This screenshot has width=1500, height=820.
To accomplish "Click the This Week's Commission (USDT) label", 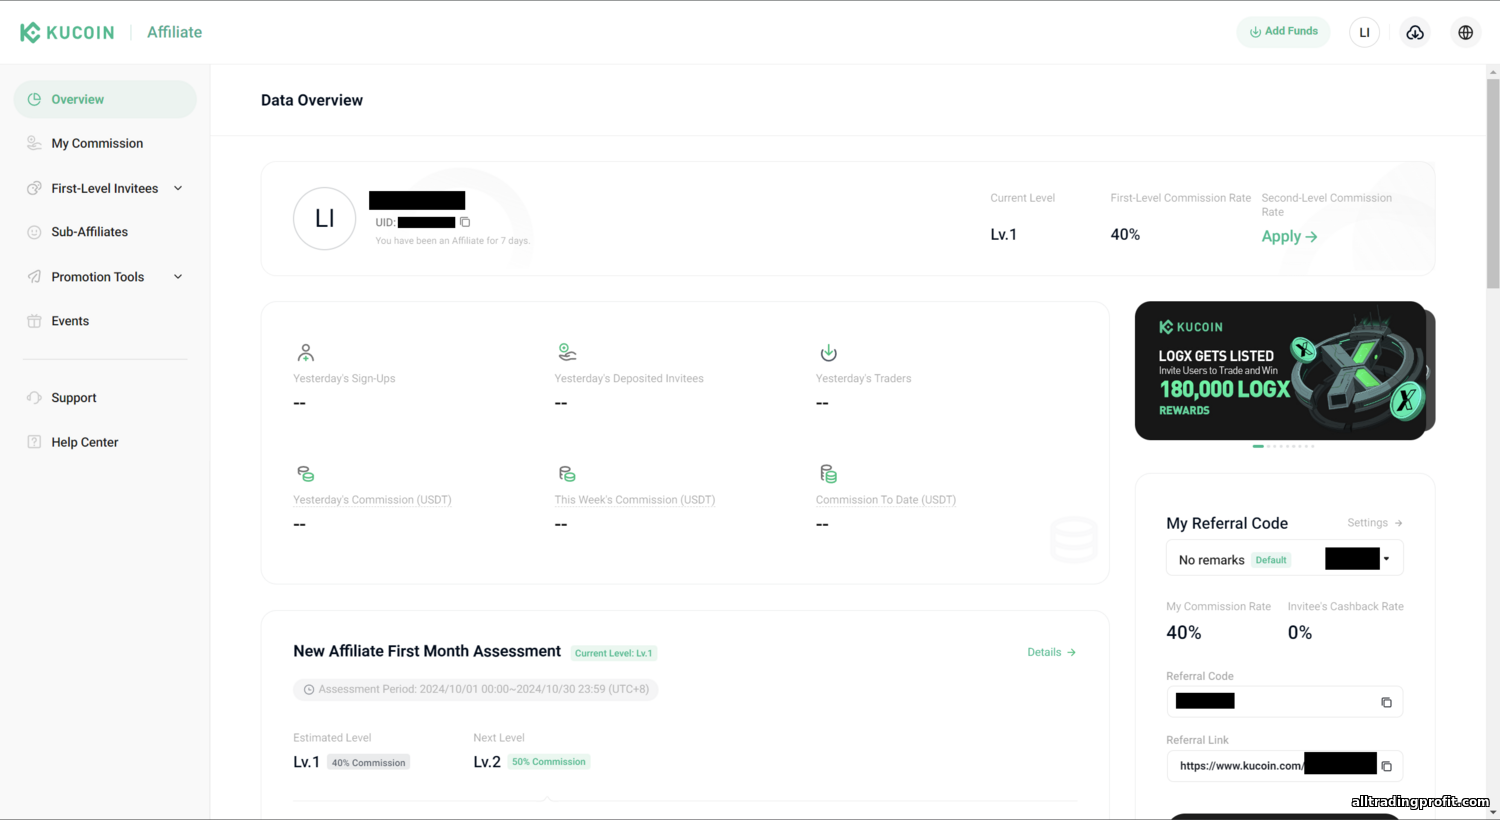I will 635,500.
